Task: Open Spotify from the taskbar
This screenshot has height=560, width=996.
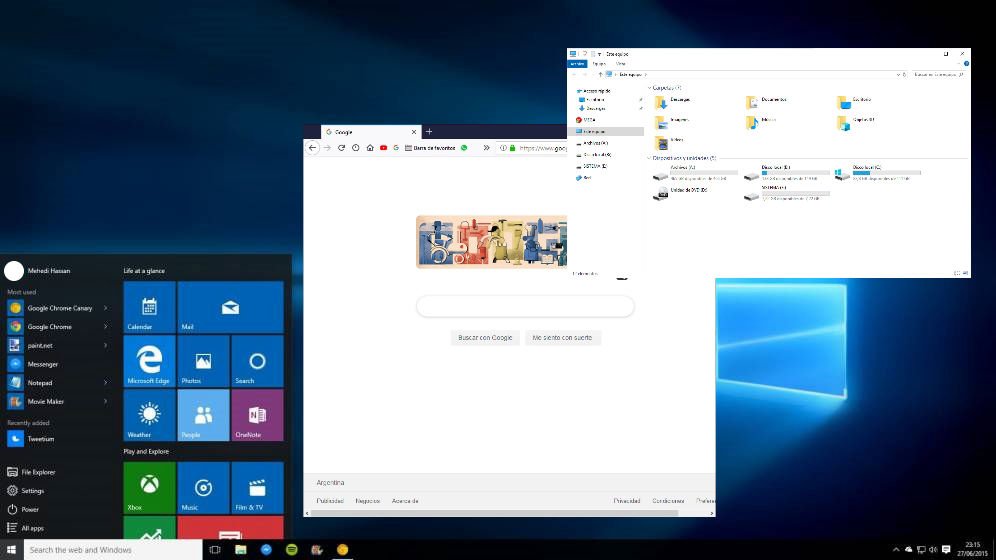Action: (x=292, y=550)
